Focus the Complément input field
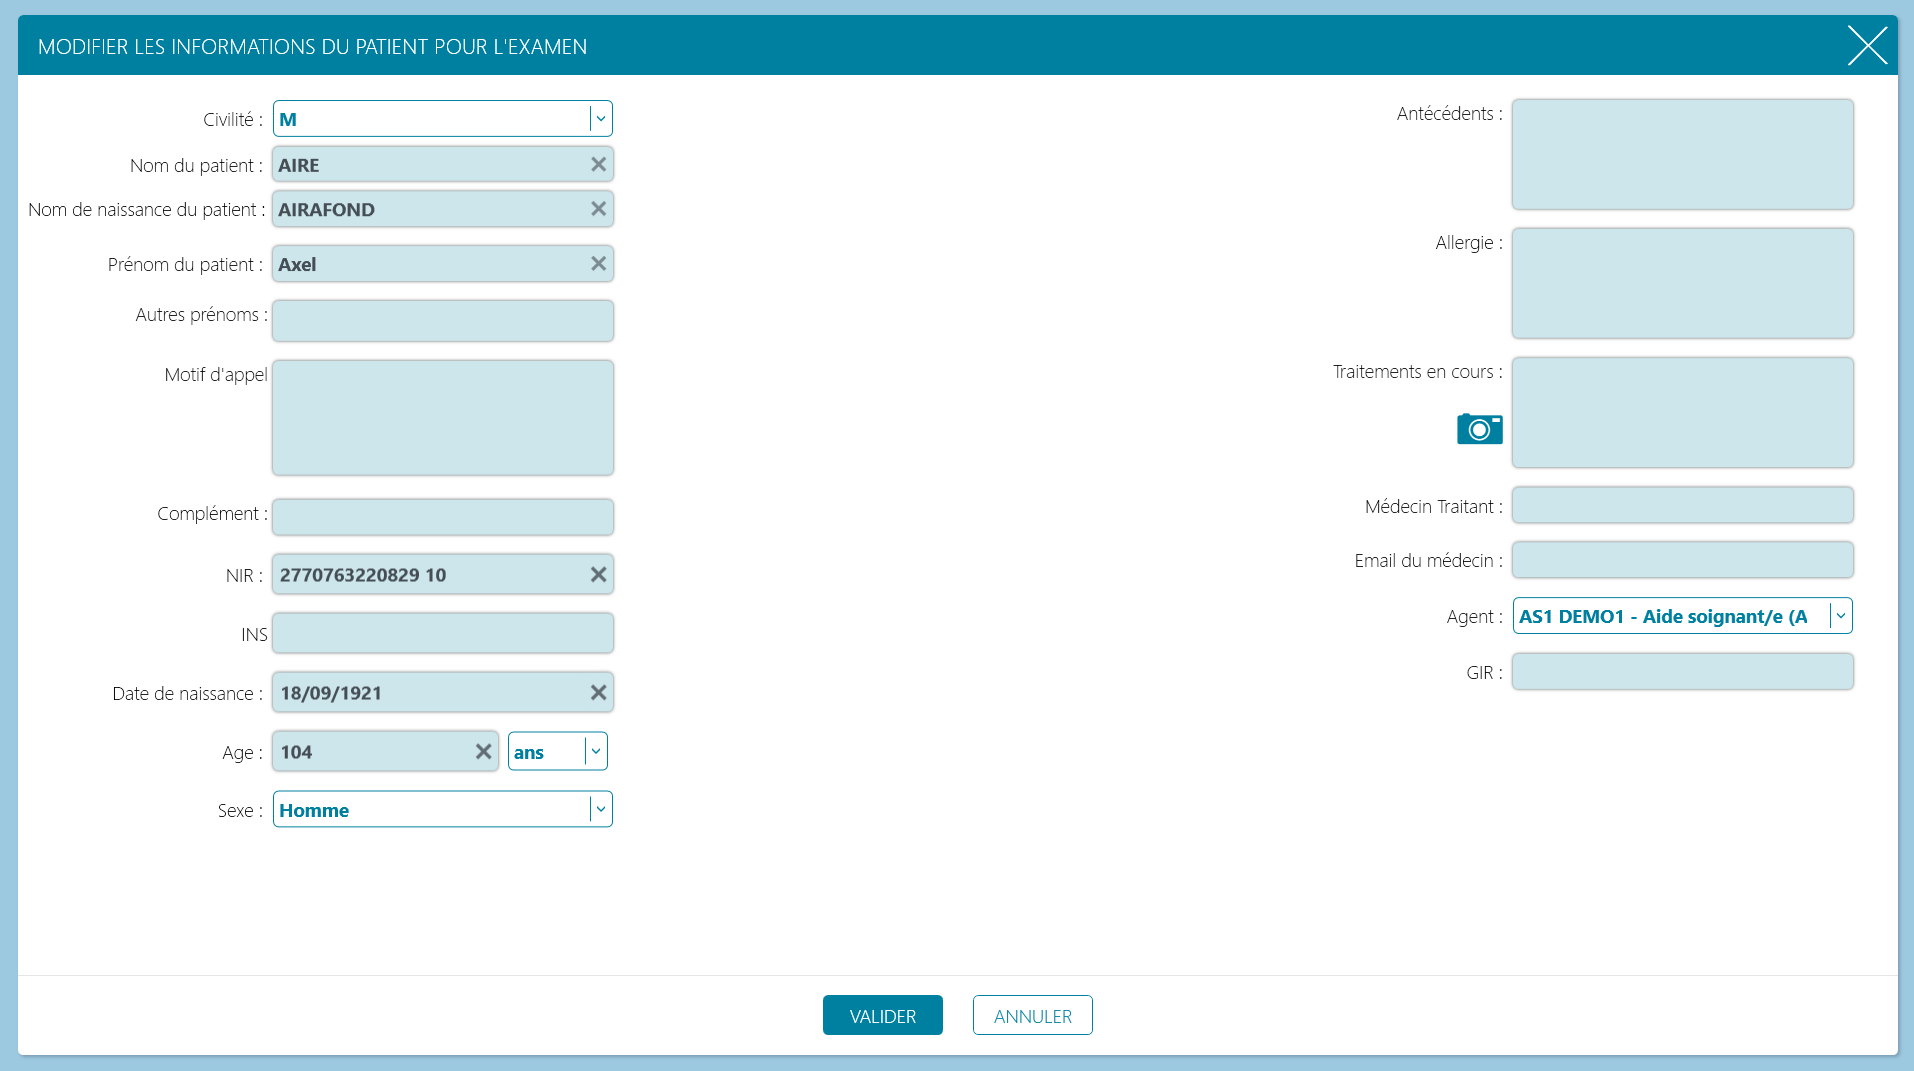Image resolution: width=1914 pixels, height=1071 pixels. [443, 517]
